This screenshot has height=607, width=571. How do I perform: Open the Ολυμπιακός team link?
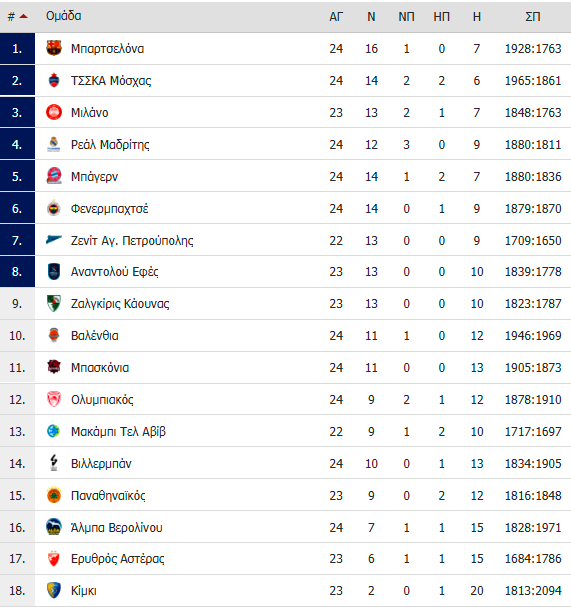pos(102,400)
